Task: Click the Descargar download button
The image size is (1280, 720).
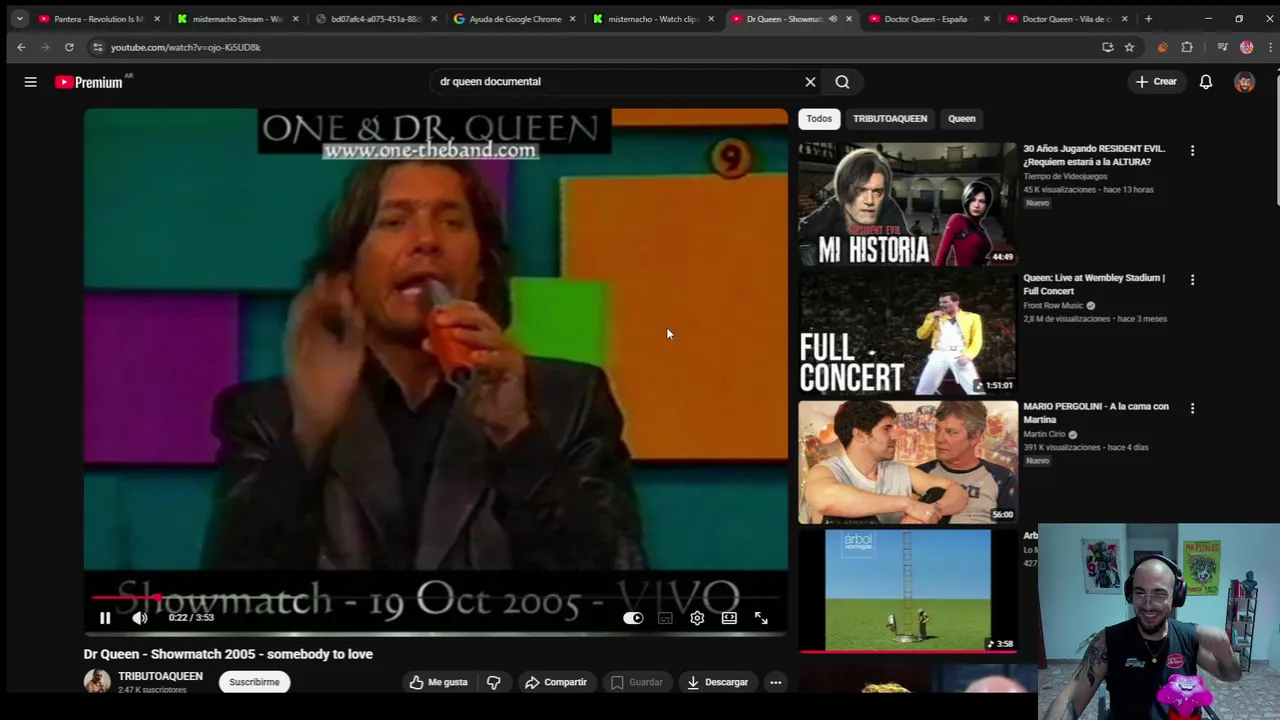Action: click(x=718, y=682)
